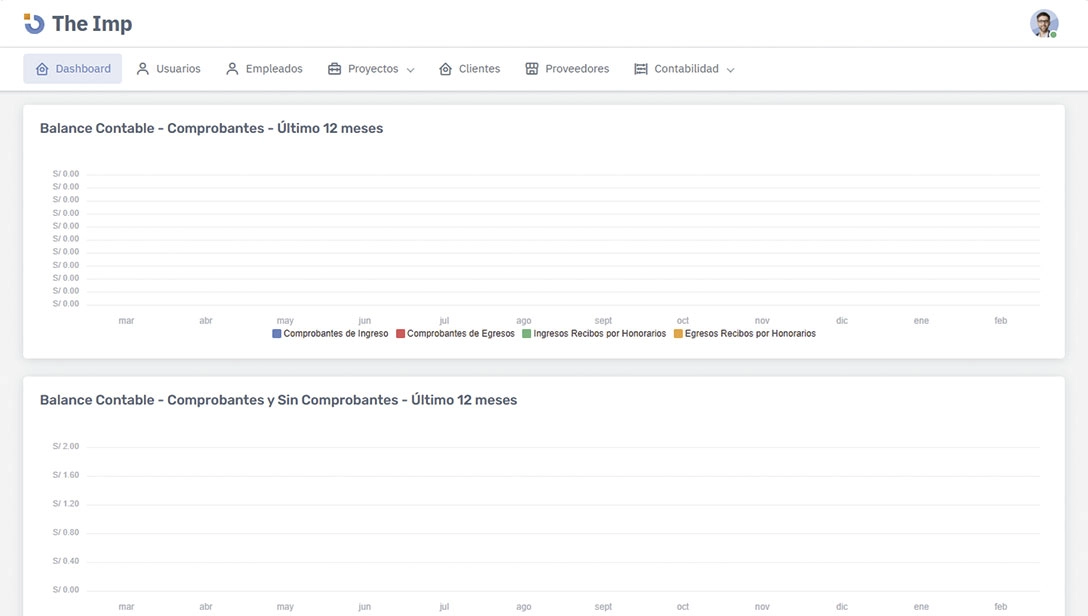Open the user avatar profile menu
This screenshot has width=1088, height=616.
(1044, 24)
